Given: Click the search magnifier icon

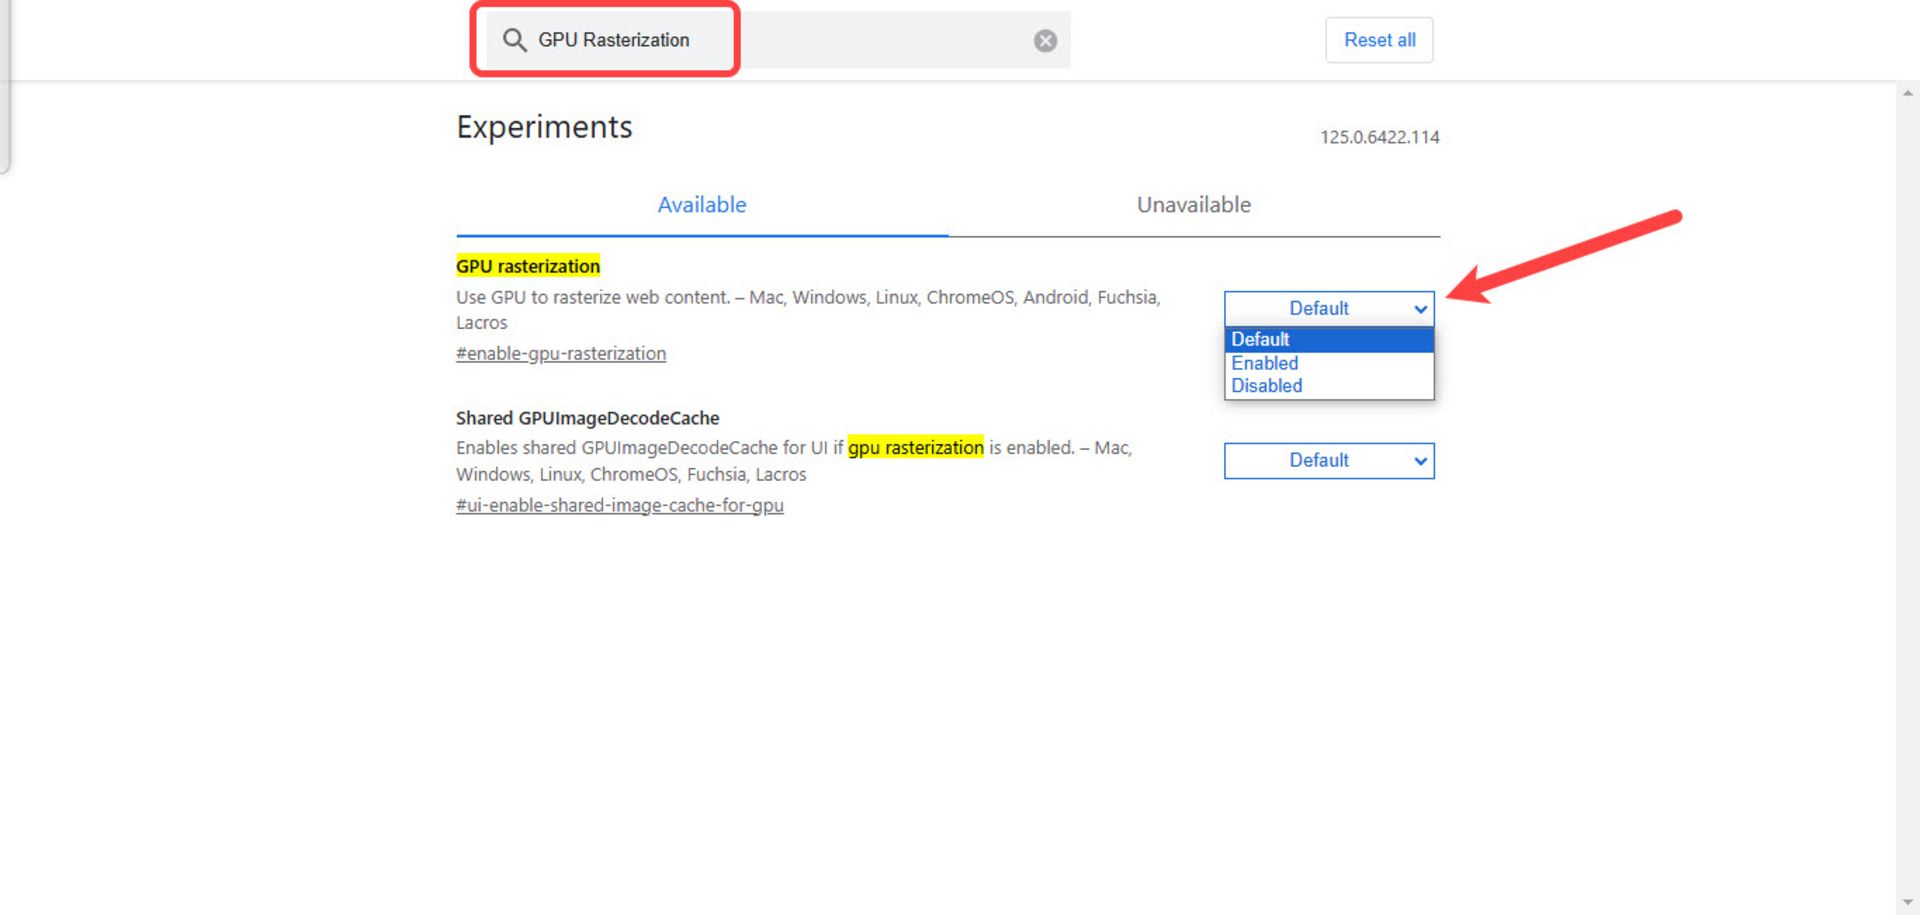Looking at the screenshot, I should coord(514,40).
